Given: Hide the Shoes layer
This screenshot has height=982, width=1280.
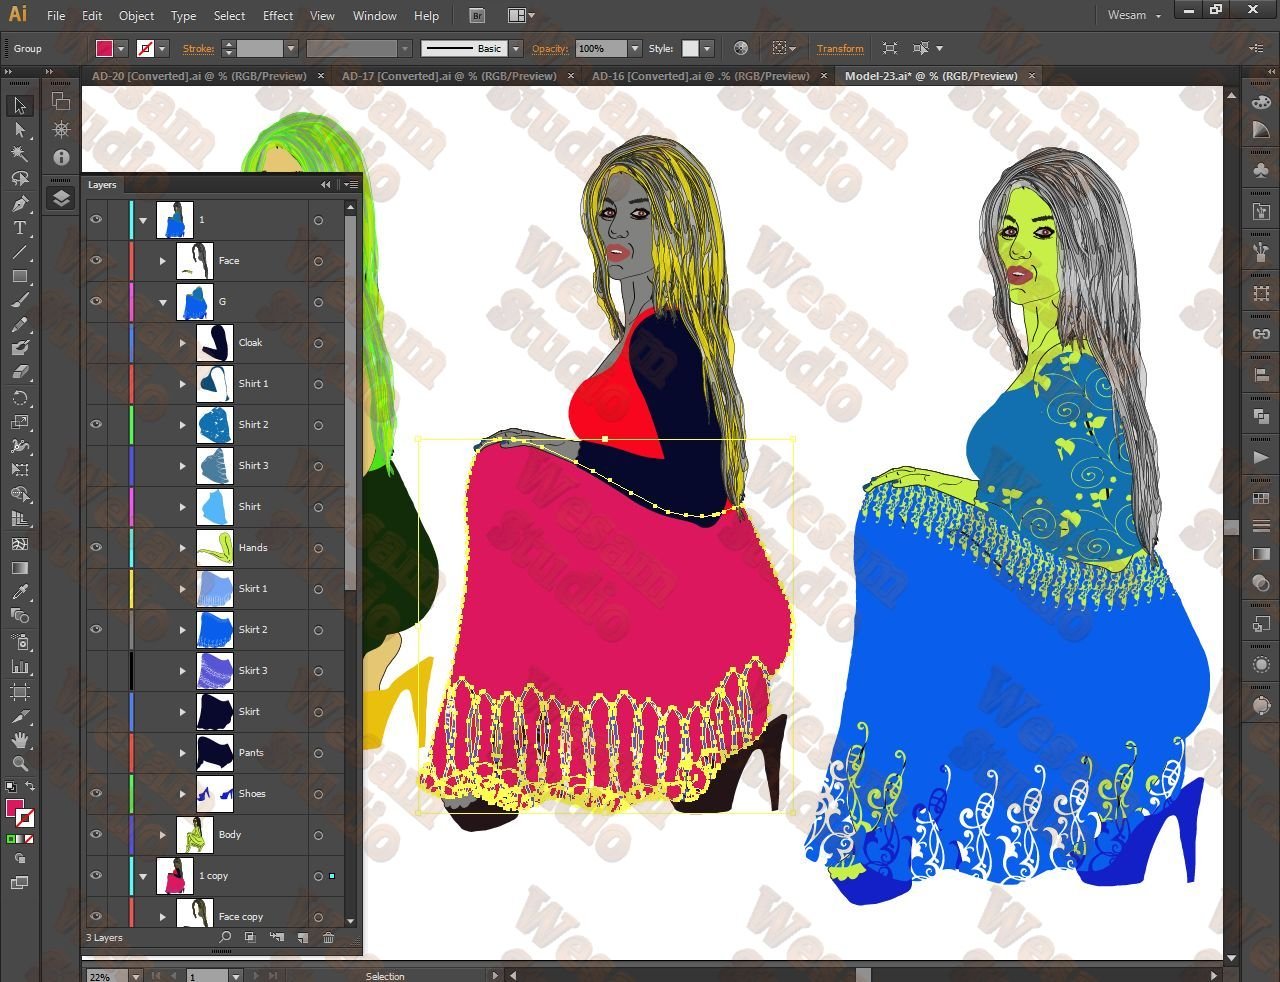Looking at the screenshot, I should point(96,793).
